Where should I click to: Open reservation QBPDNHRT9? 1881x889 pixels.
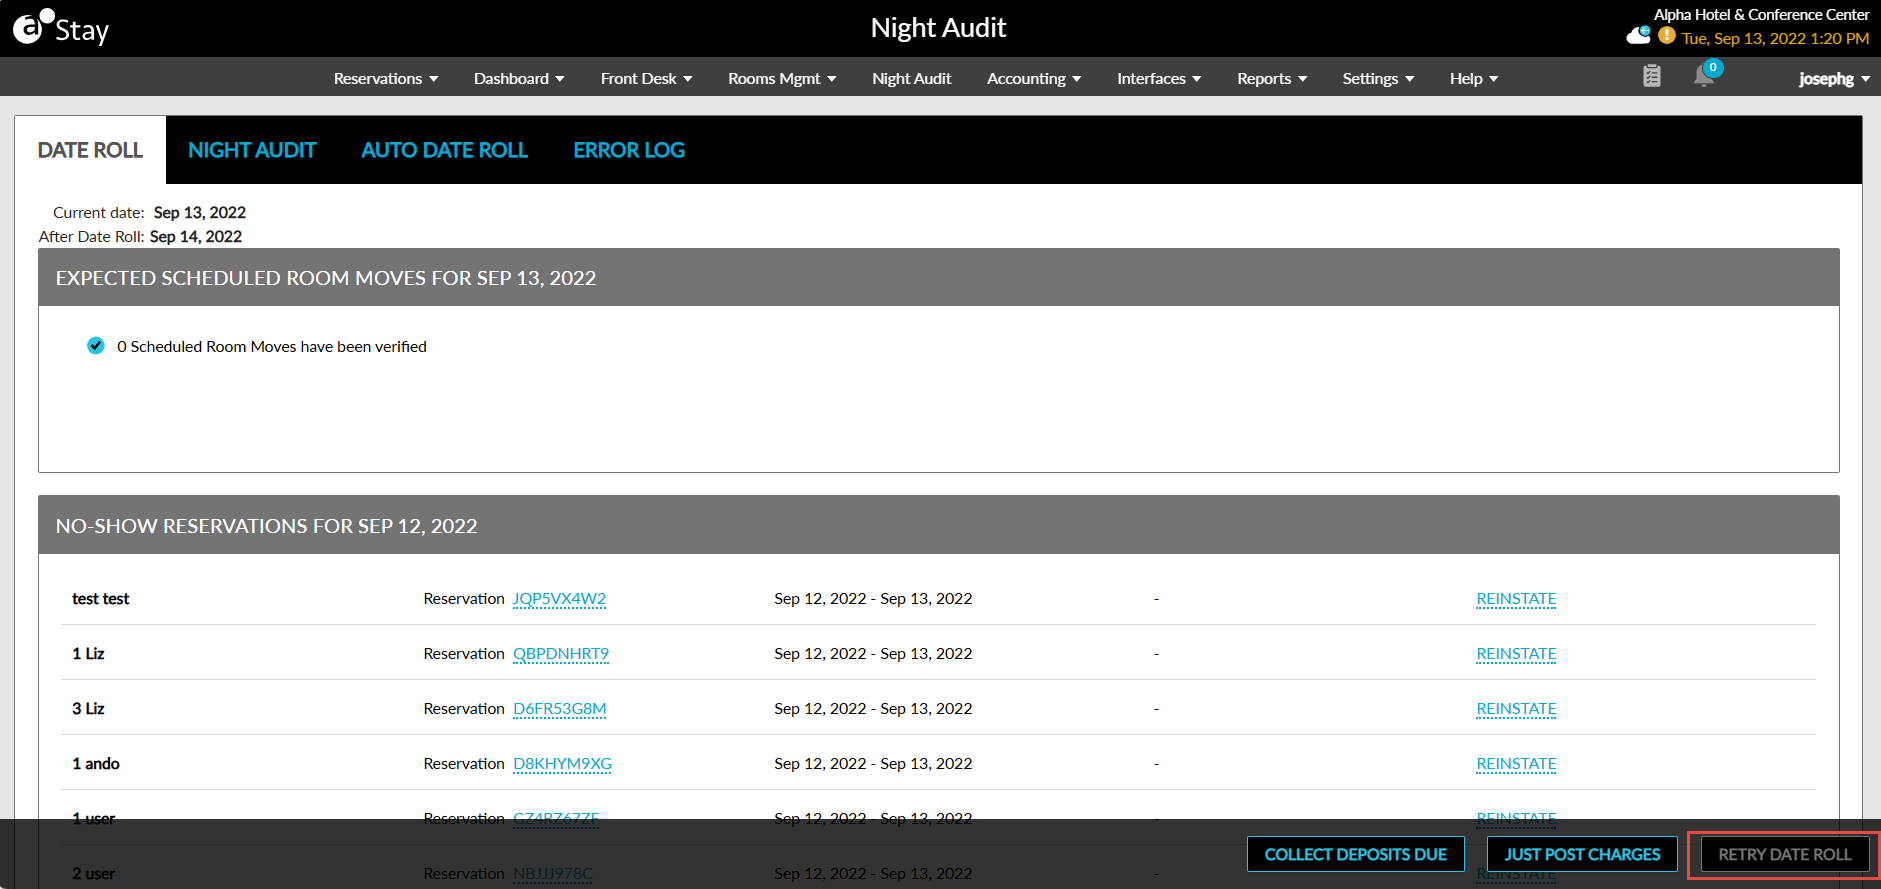pyautogui.click(x=561, y=653)
